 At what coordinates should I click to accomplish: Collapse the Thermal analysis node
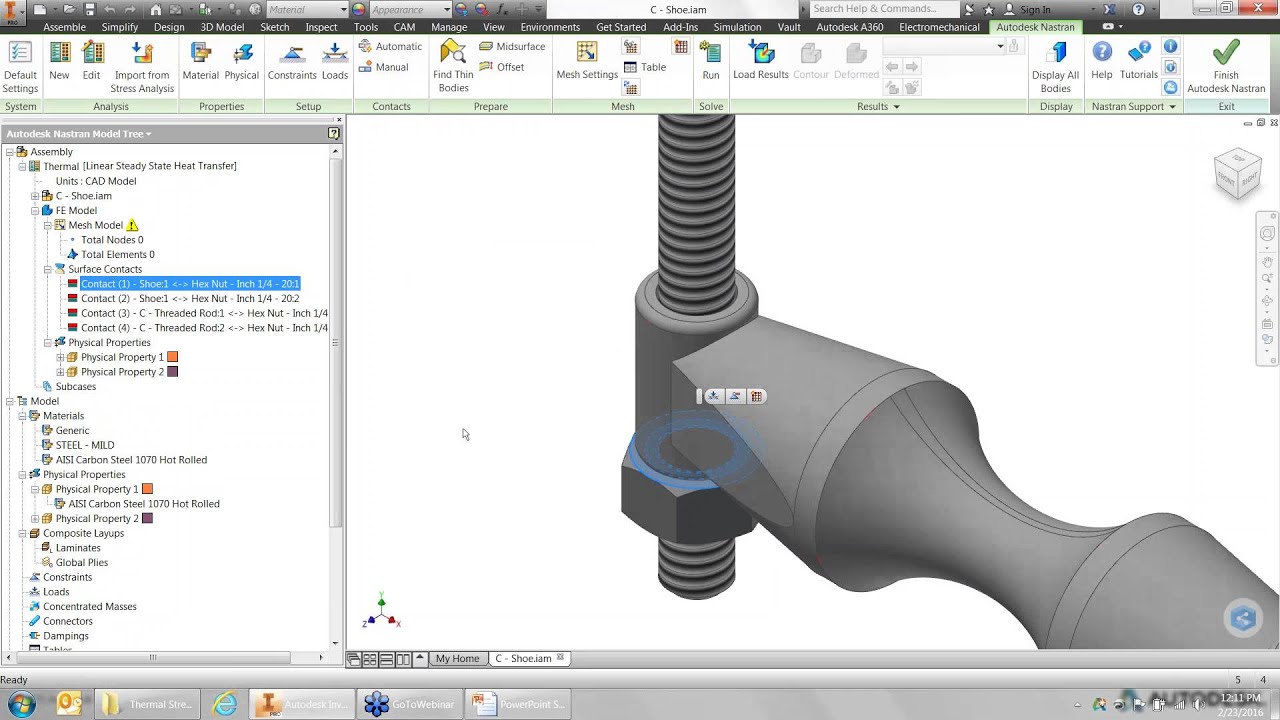point(22,166)
